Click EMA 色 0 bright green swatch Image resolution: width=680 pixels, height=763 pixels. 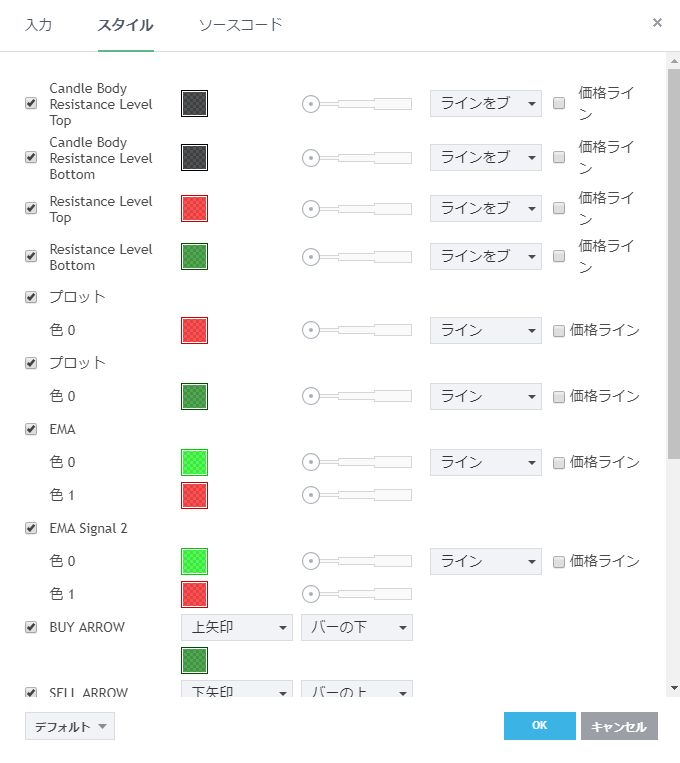[194, 462]
